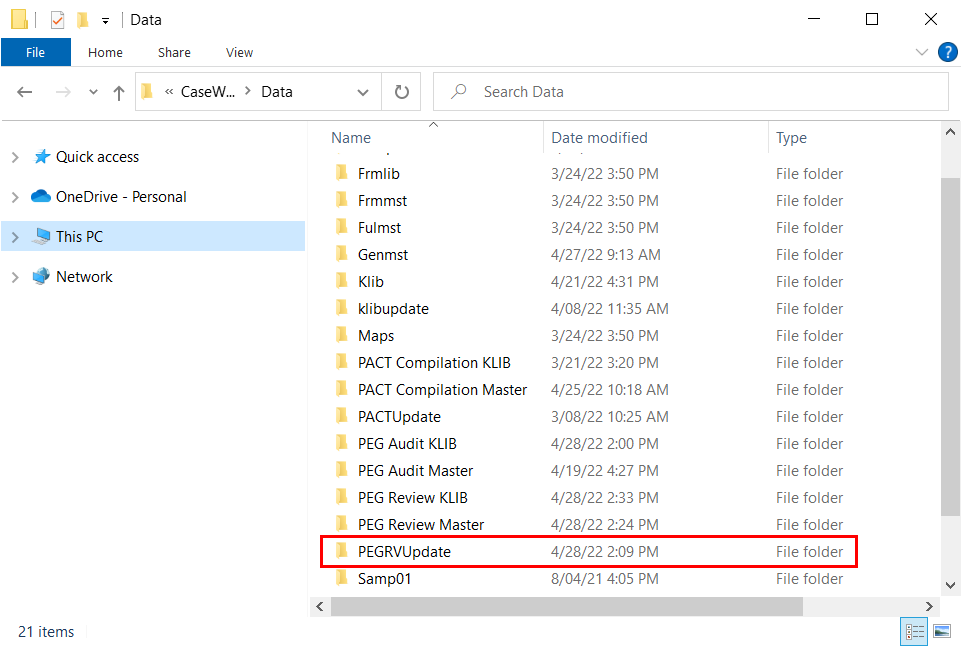962x647 pixels.
Task: Click the horizontal scrollbar left arrow
Action: (x=320, y=607)
